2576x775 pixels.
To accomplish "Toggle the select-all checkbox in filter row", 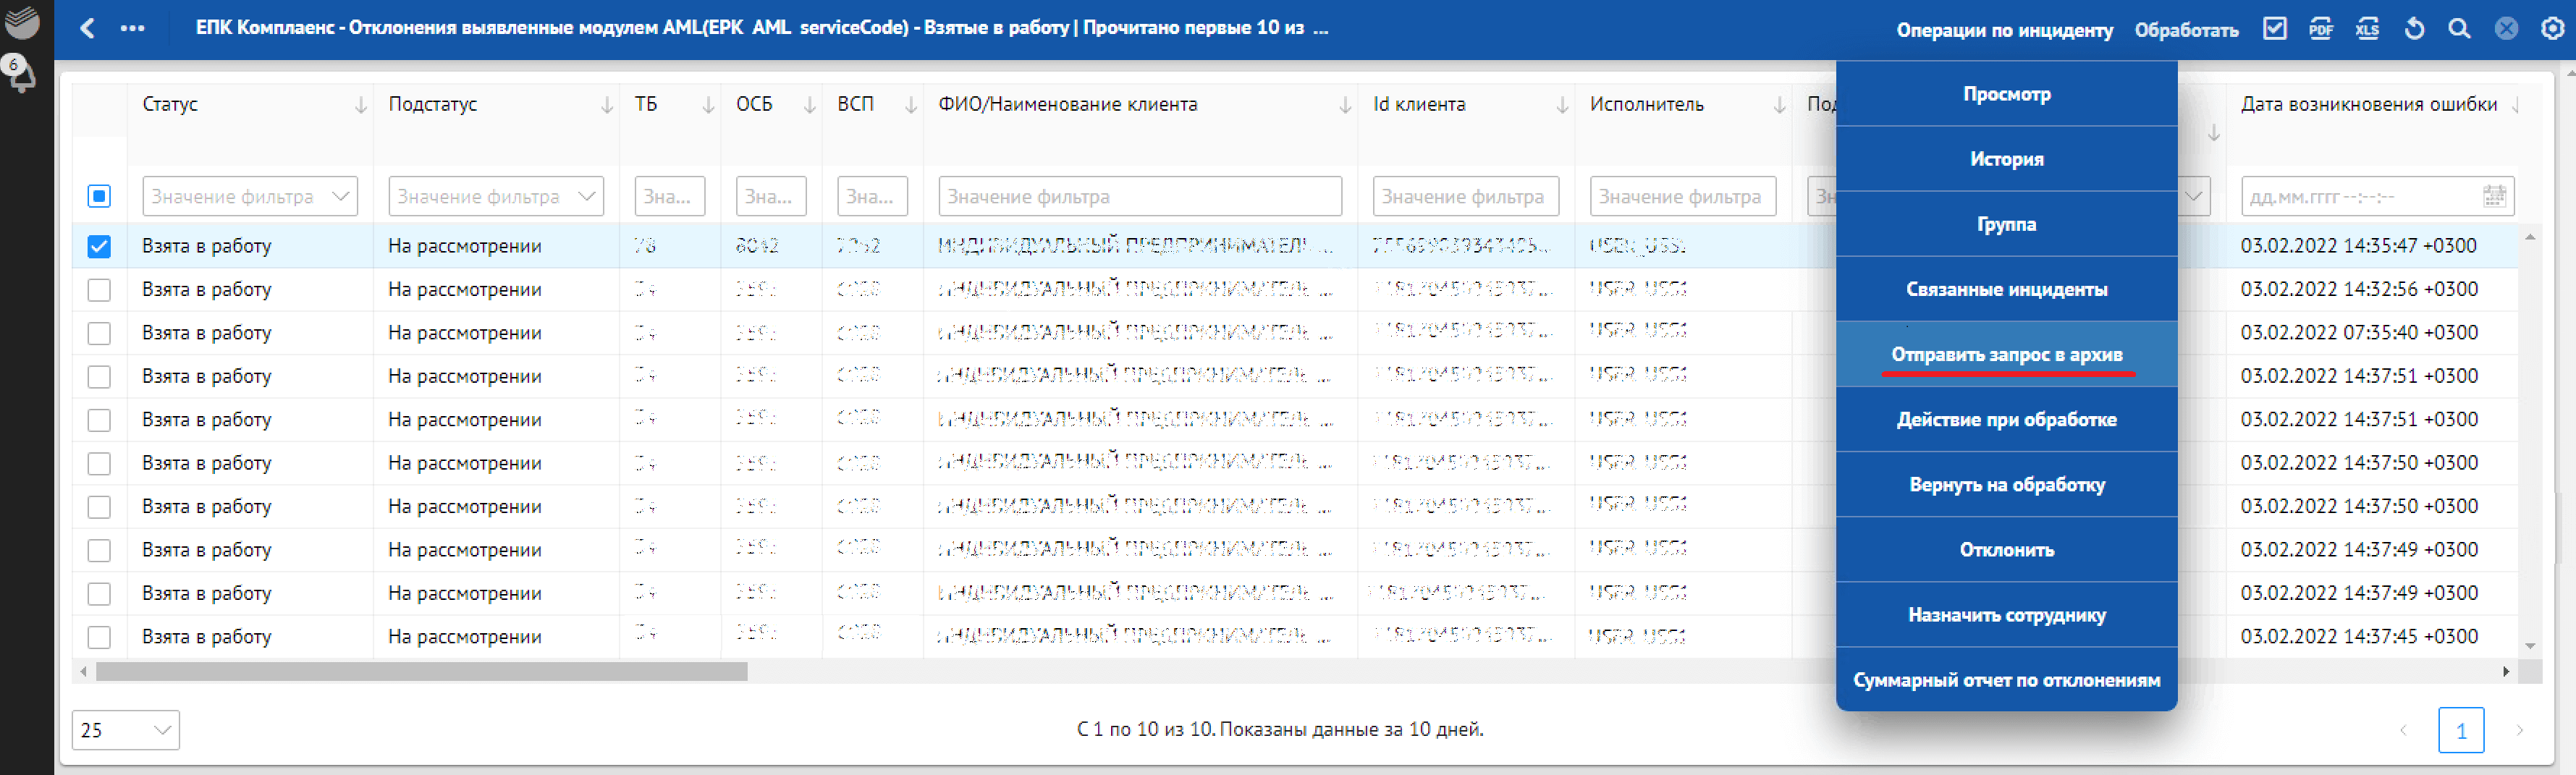I will 99,196.
